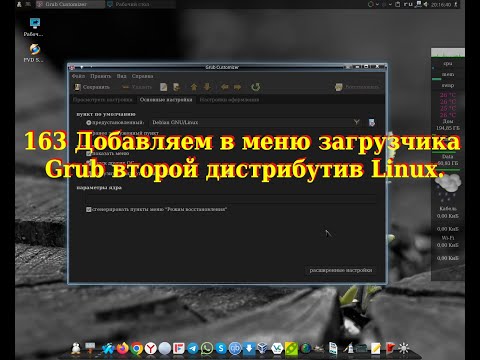
Task: Switch to Рабочий стол task in the top taskbar
Action: (x=141, y=4)
